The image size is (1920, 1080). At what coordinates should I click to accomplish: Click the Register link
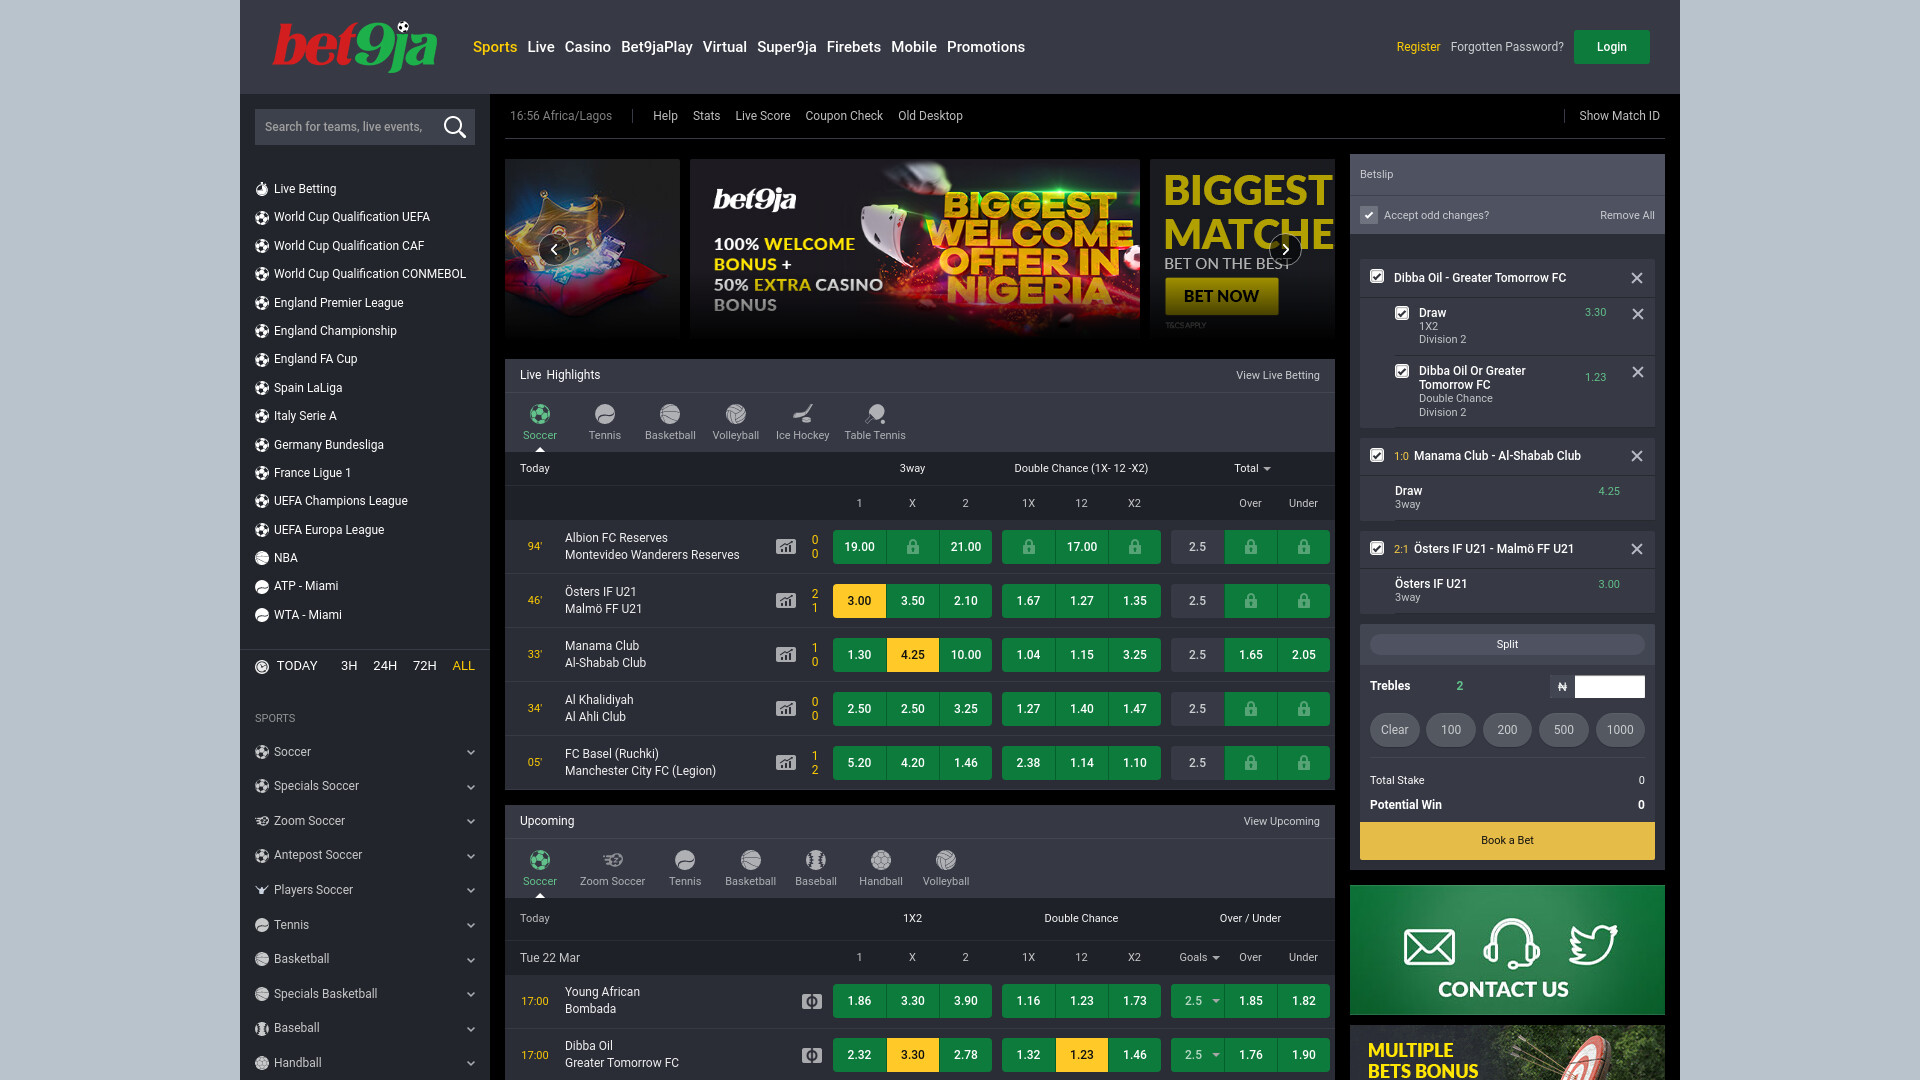tap(1418, 47)
